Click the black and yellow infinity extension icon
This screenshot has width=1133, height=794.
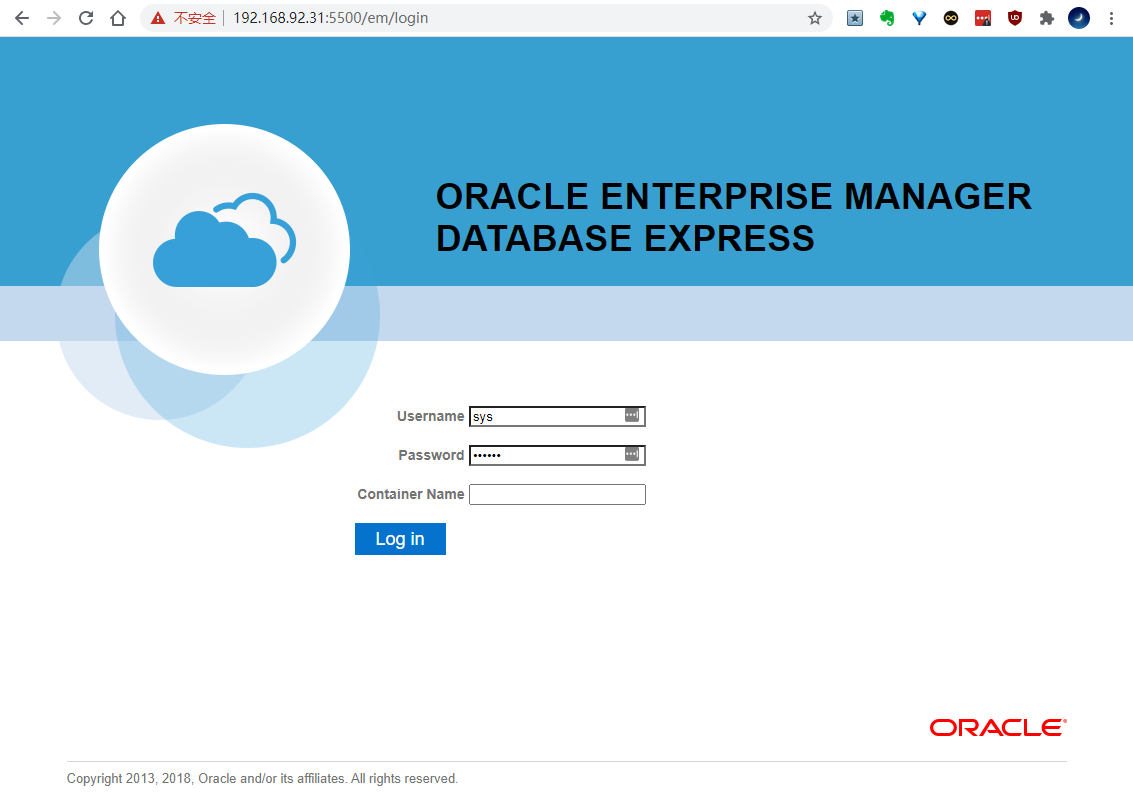[951, 18]
